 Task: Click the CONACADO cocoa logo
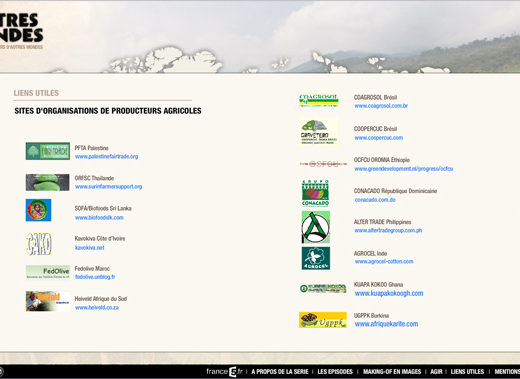315,193
